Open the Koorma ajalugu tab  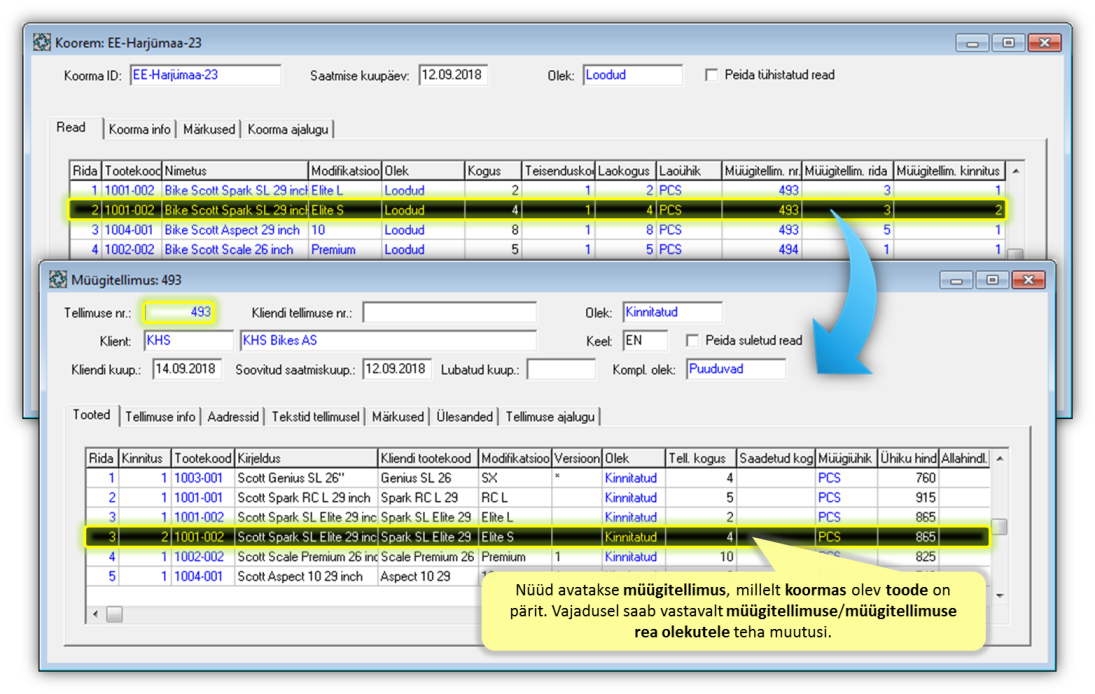288,129
